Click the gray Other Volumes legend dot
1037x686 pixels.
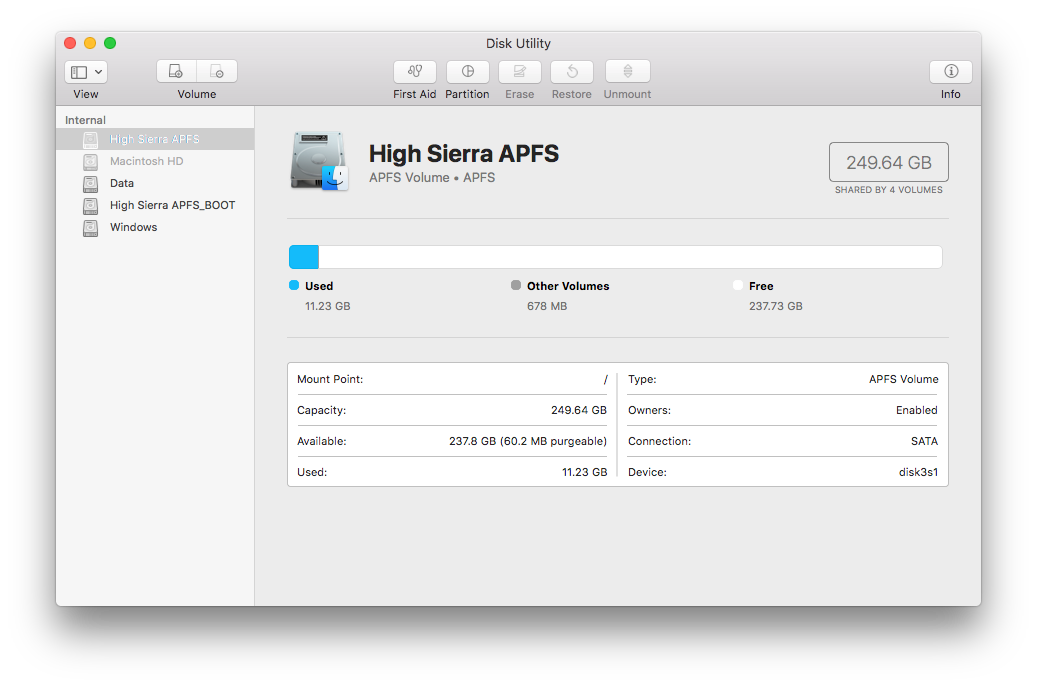516,285
